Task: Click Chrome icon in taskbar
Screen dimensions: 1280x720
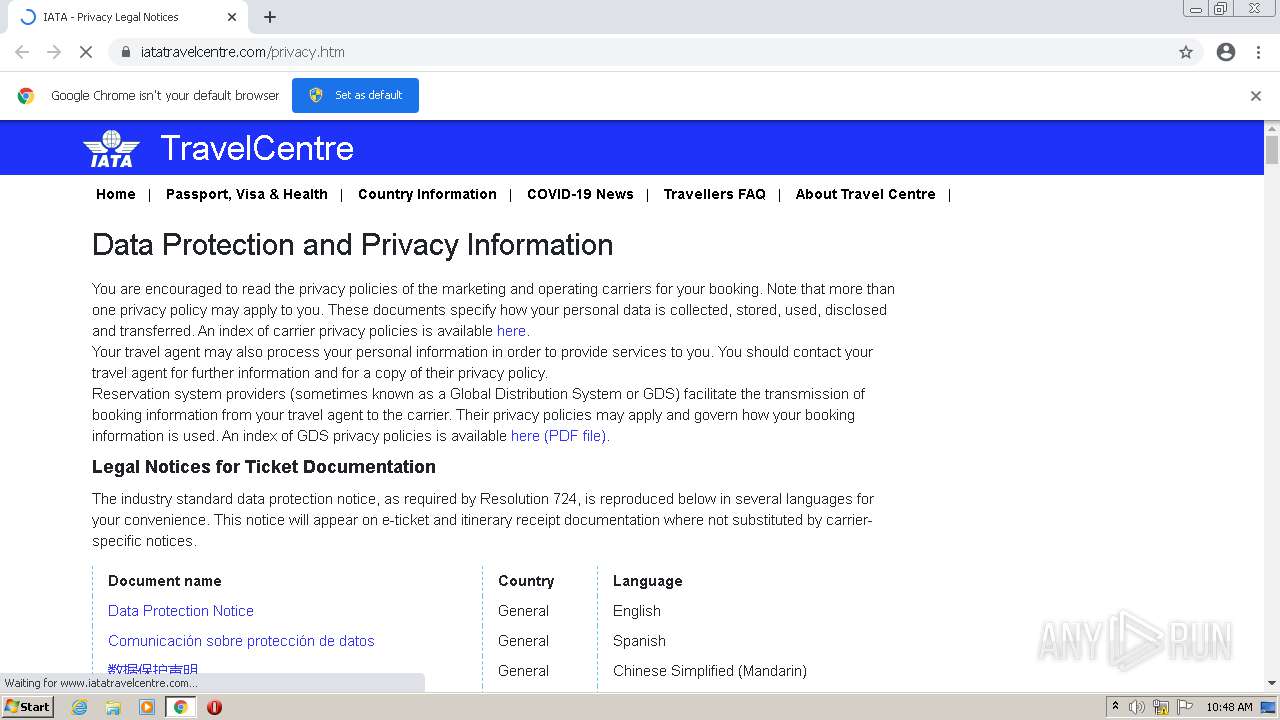Action: click(x=181, y=707)
